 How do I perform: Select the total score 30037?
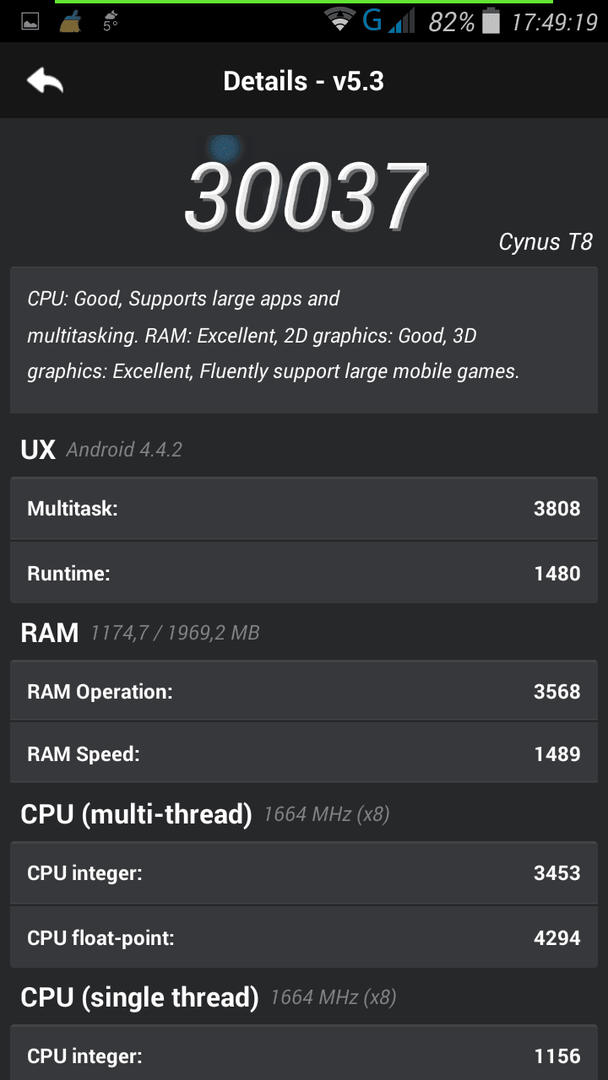pyautogui.click(x=306, y=196)
